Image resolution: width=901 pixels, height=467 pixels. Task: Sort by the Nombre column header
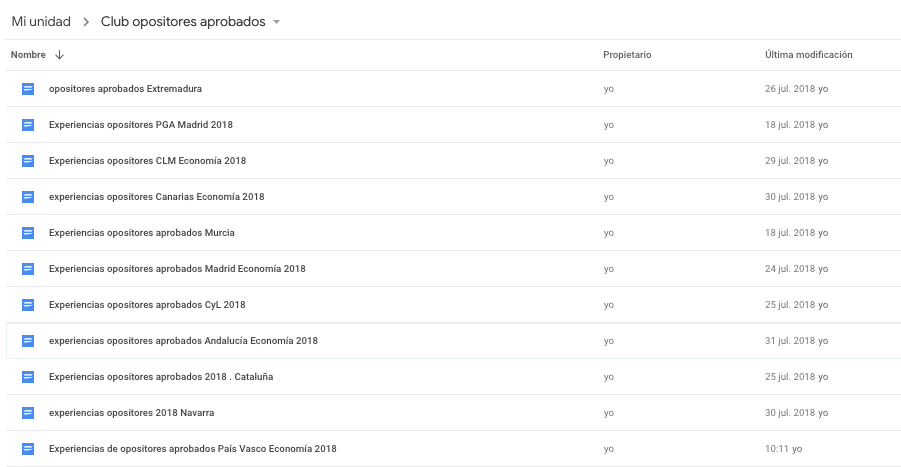pos(28,55)
